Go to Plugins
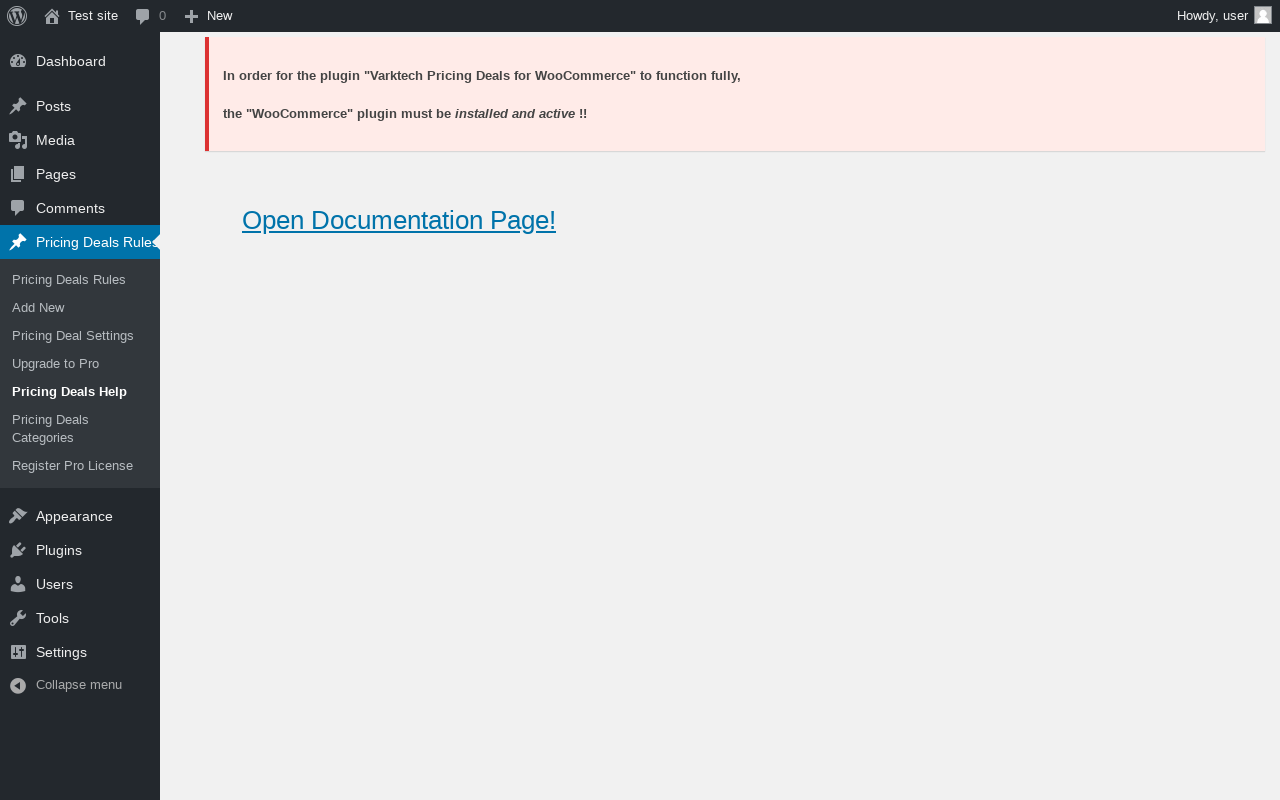Screen dimensions: 1280x800 [80, 550]
